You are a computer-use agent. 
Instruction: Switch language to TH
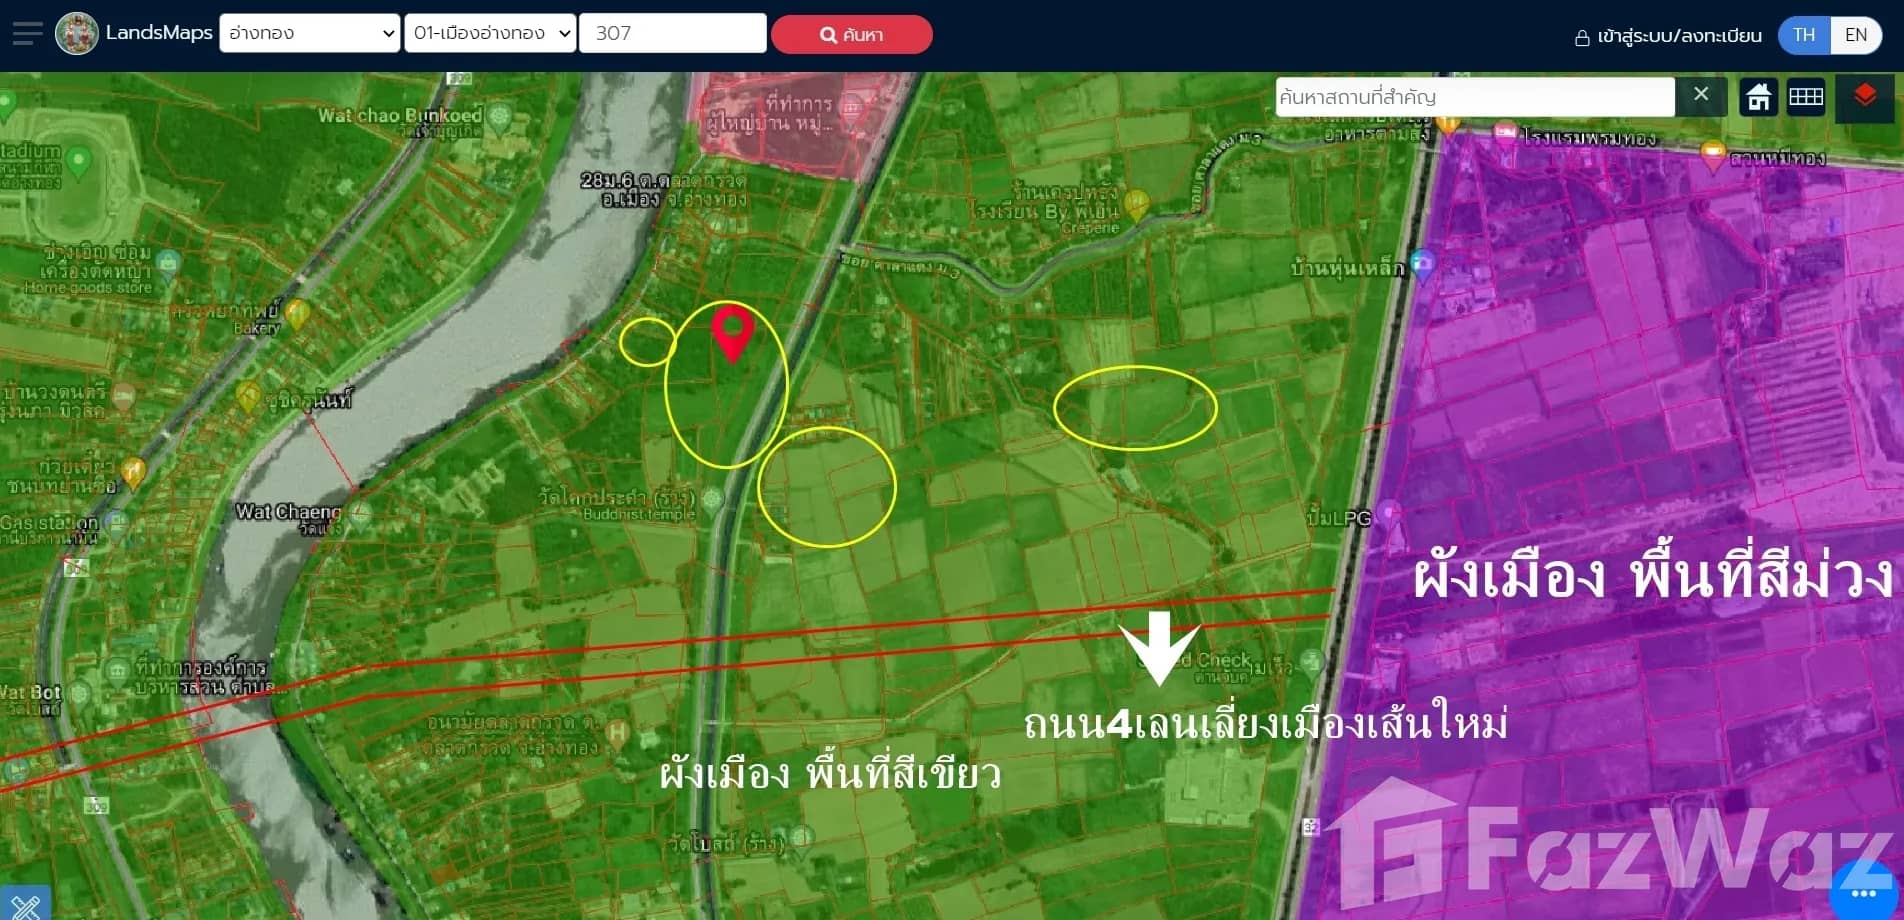point(1804,35)
